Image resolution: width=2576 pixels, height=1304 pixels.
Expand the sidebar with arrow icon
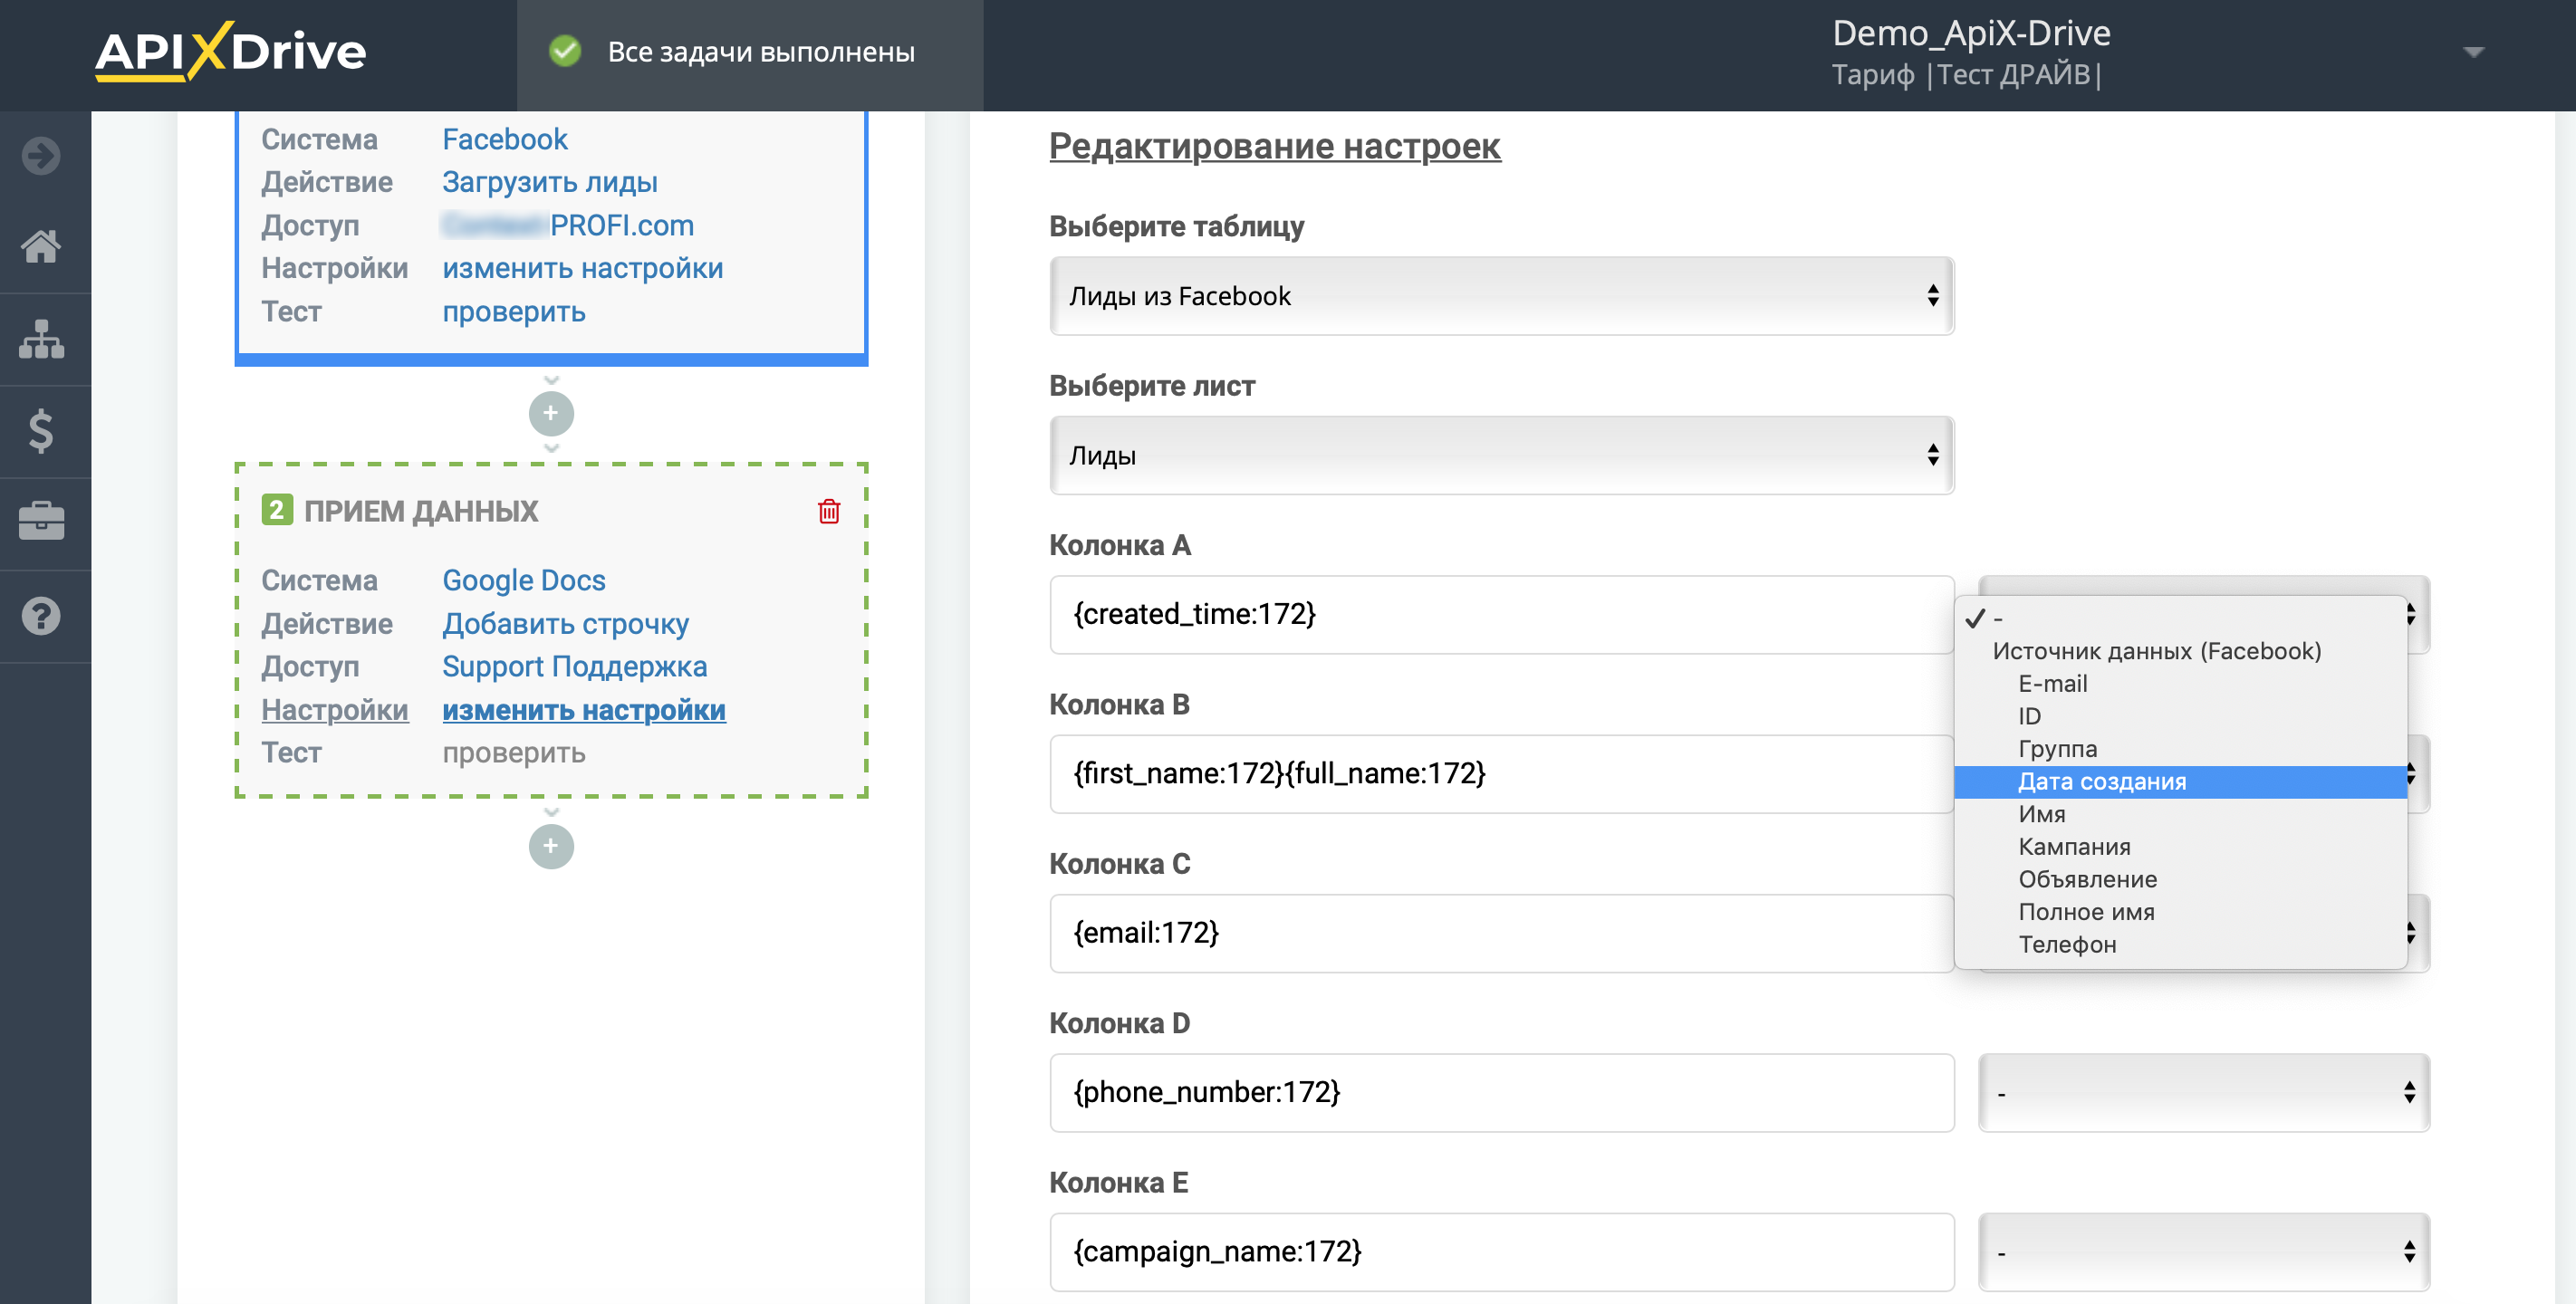[x=41, y=156]
